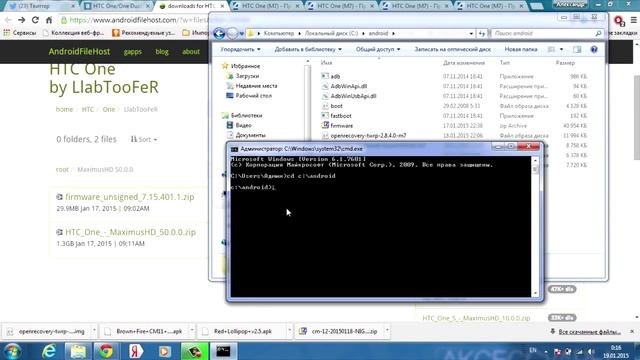Select cmd taskbar icon
This screenshot has width=640, height=360.
[223, 351]
